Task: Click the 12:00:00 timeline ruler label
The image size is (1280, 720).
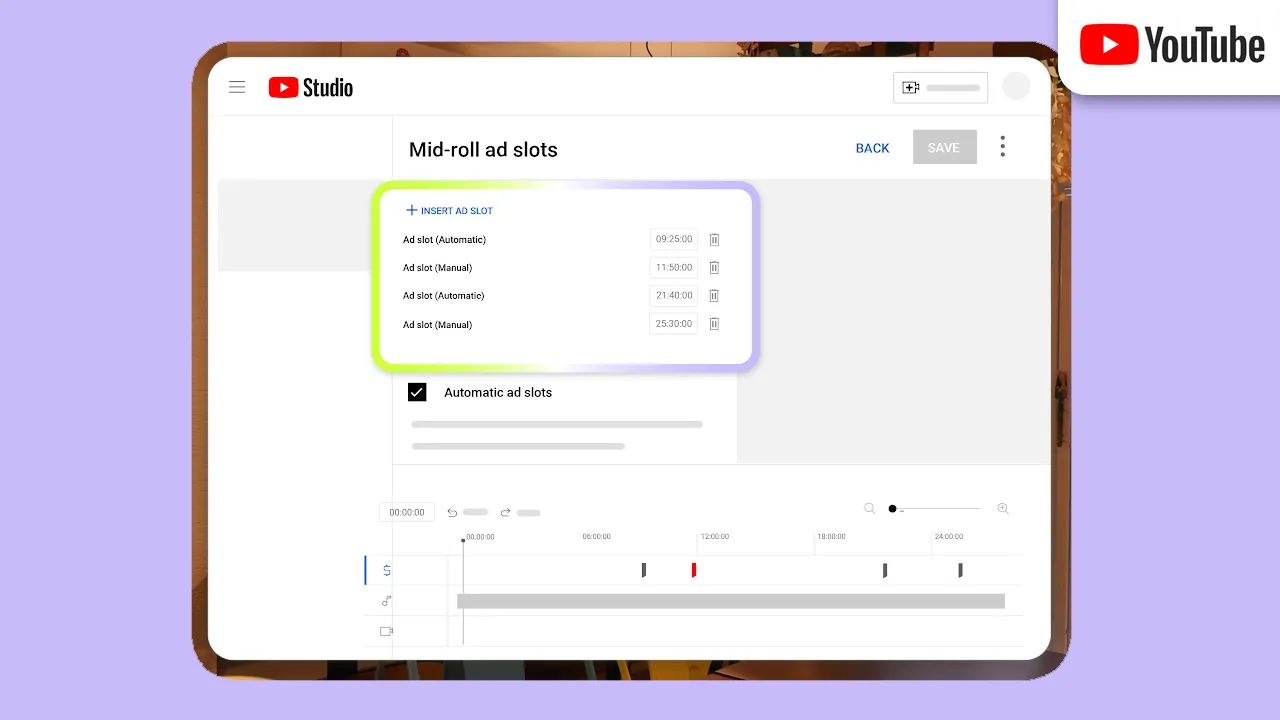Action: (715, 537)
